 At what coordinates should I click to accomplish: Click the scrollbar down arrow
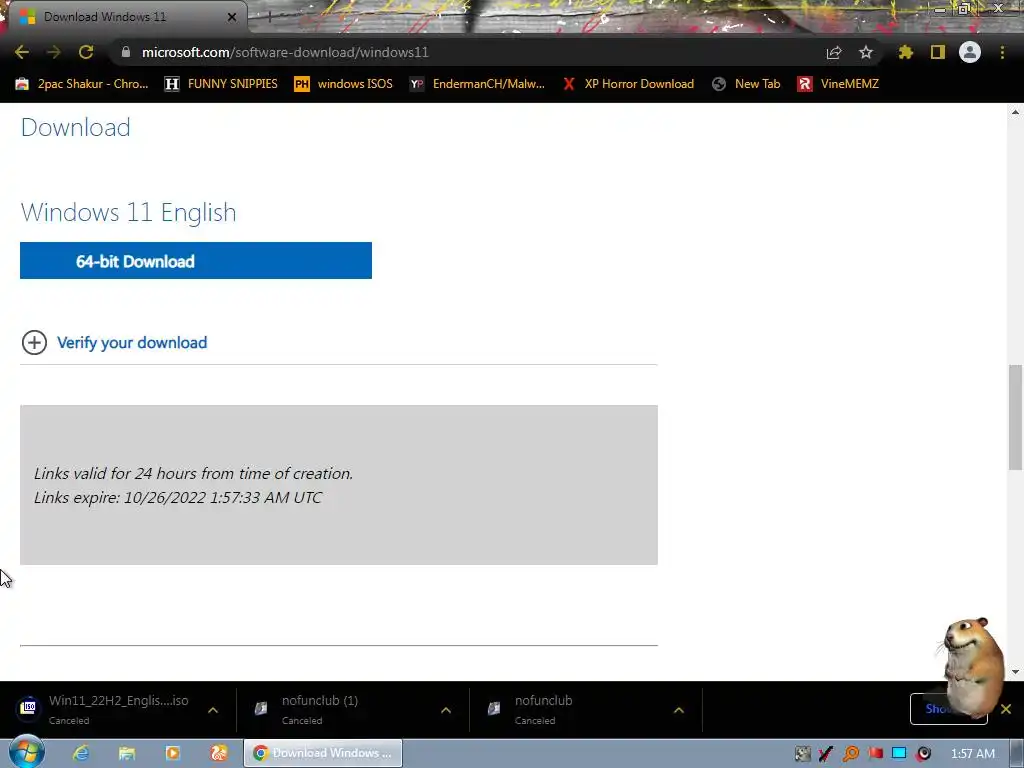(1015, 671)
